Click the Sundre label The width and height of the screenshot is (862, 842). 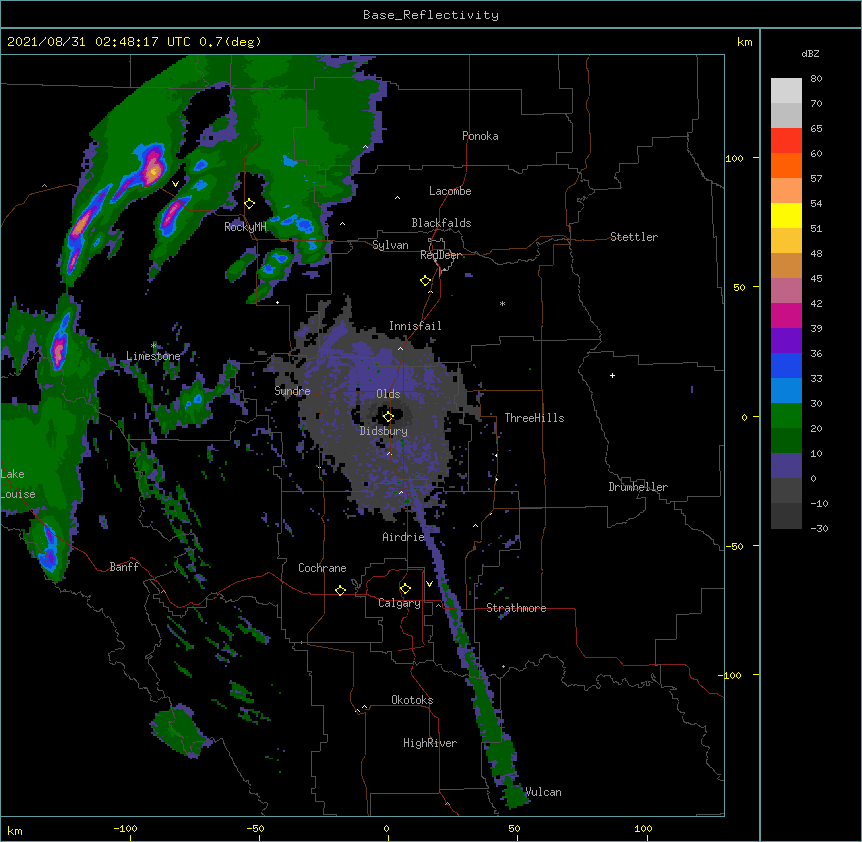tap(292, 391)
